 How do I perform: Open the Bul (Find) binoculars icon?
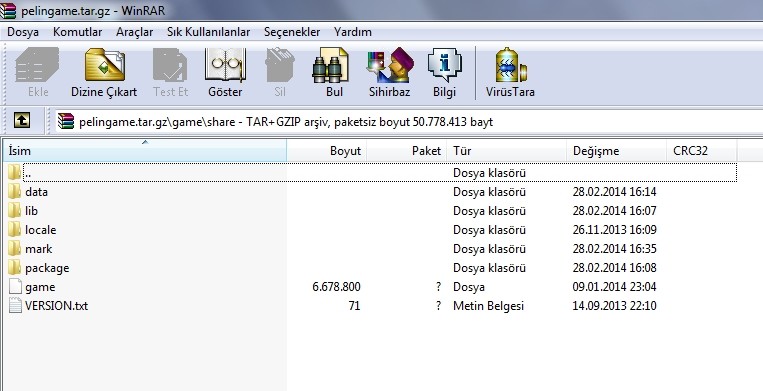tap(330, 65)
